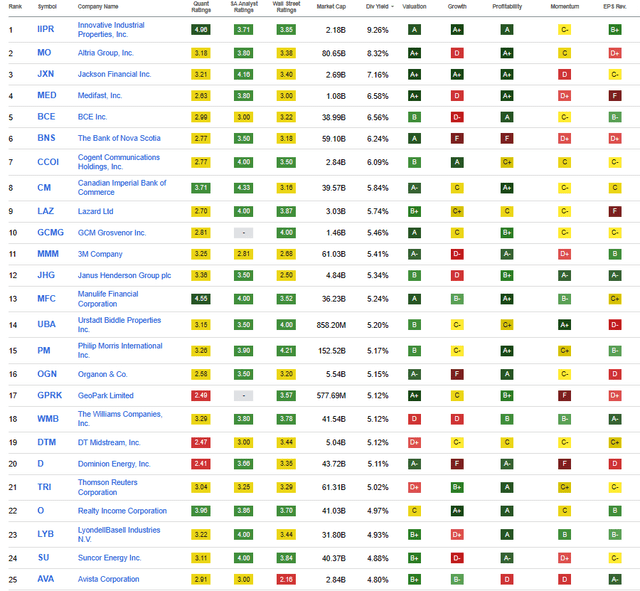Click the SU ticker symbol
The image size is (640, 591).
pyautogui.click(x=43, y=558)
